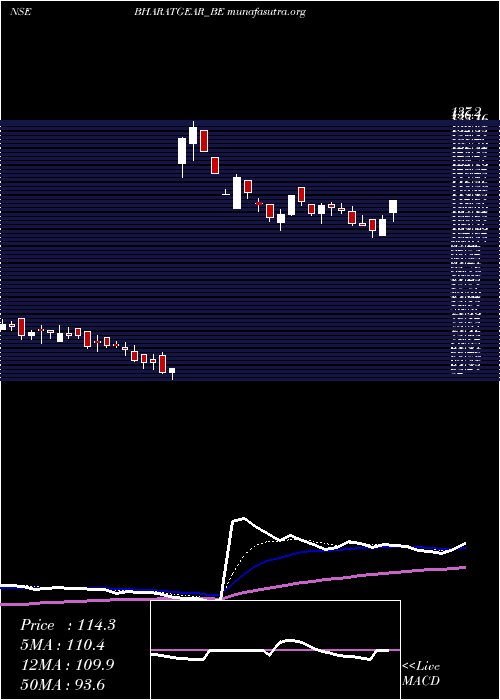
Task: Click the NSE exchange label
Action: click(x=21, y=12)
